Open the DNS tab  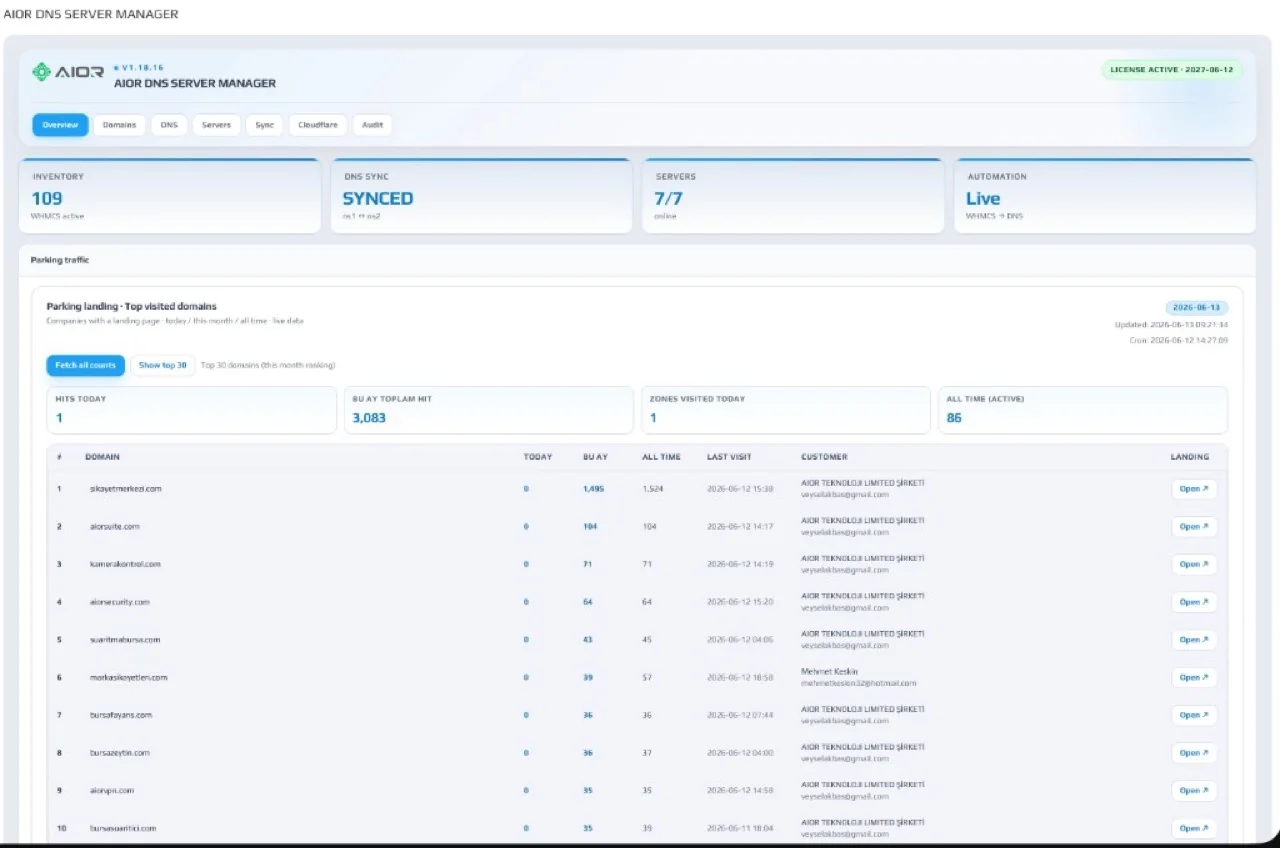click(x=169, y=125)
